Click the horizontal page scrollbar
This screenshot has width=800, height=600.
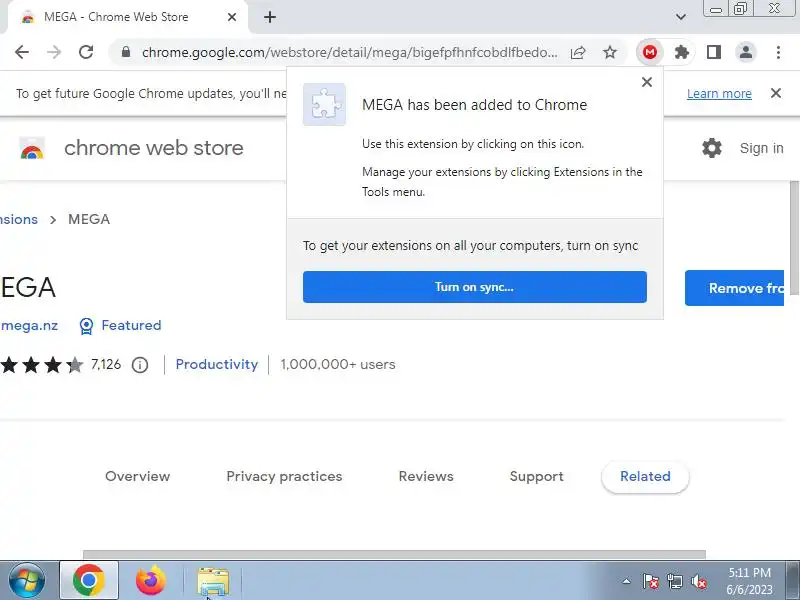click(394, 554)
